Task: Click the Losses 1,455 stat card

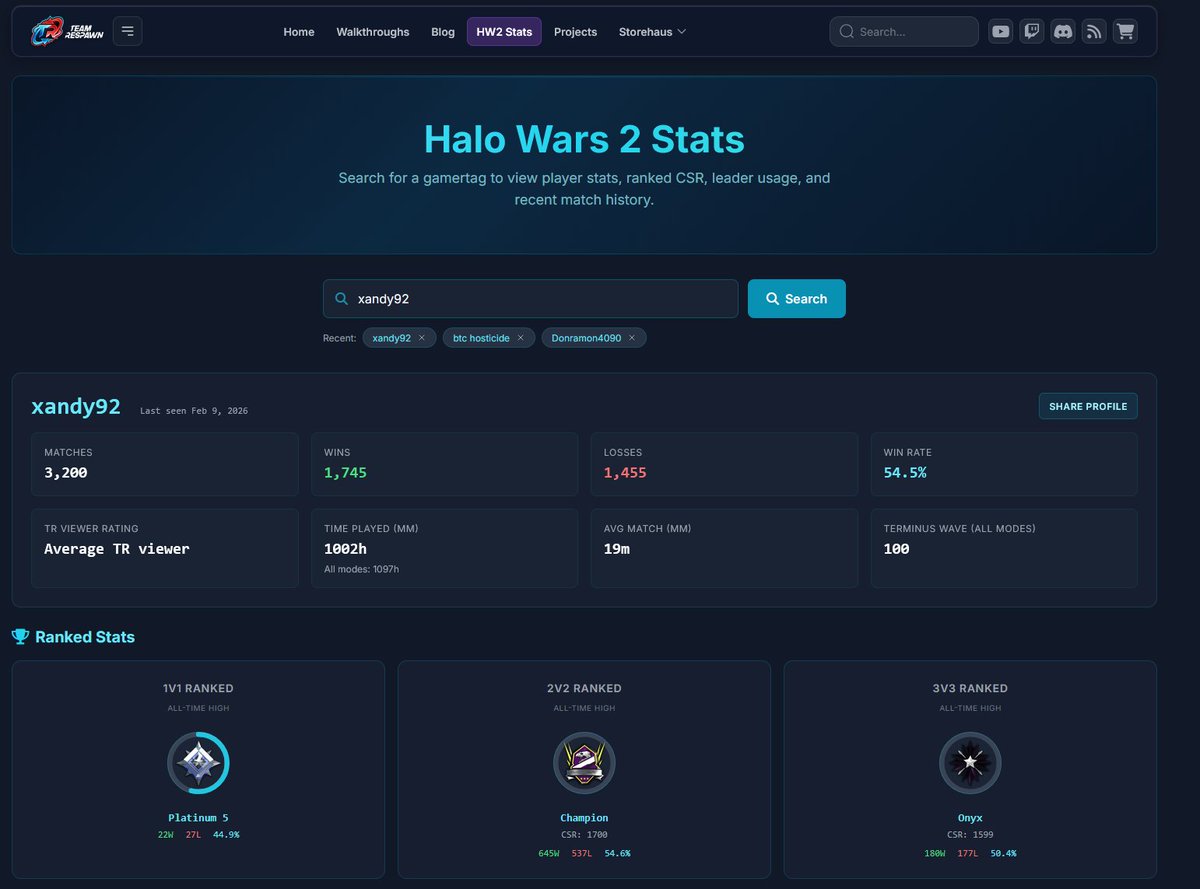Action: pos(724,464)
